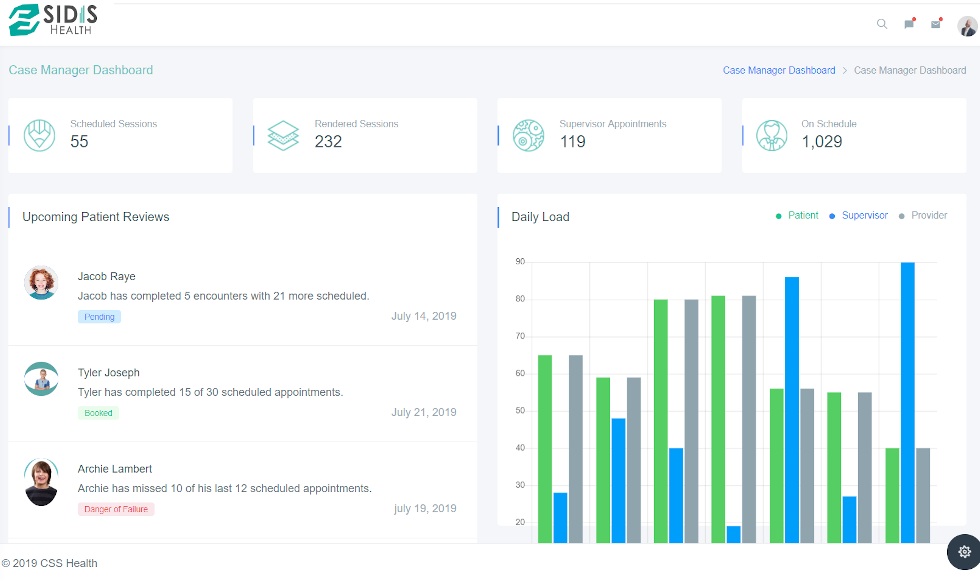980x580 pixels.
Task: Click the Rendered Sessions layers icon
Action: [283, 135]
